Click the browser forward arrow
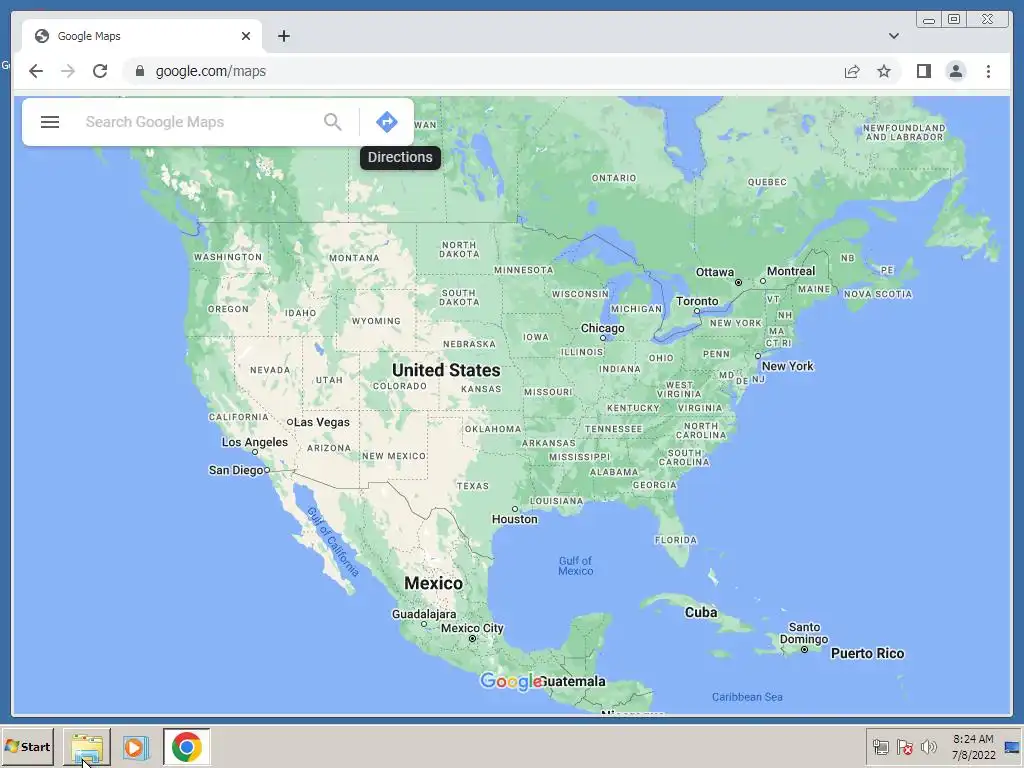This screenshot has height=768, width=1024. [68, 71]
